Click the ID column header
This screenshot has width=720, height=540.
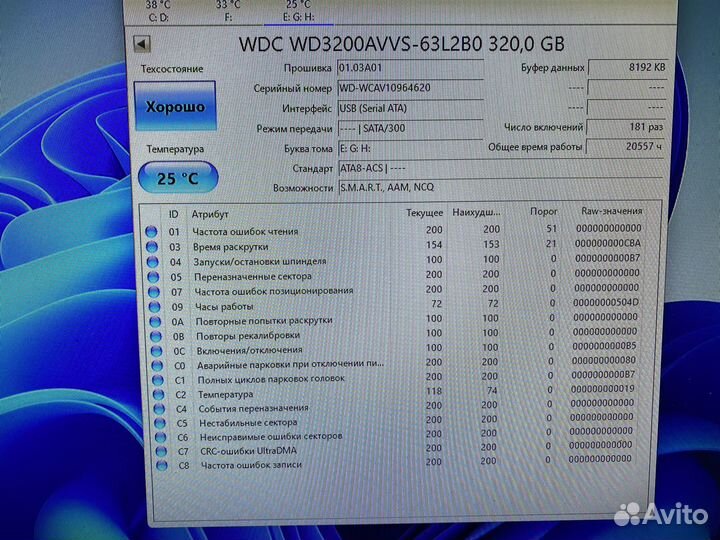point(173,214)
